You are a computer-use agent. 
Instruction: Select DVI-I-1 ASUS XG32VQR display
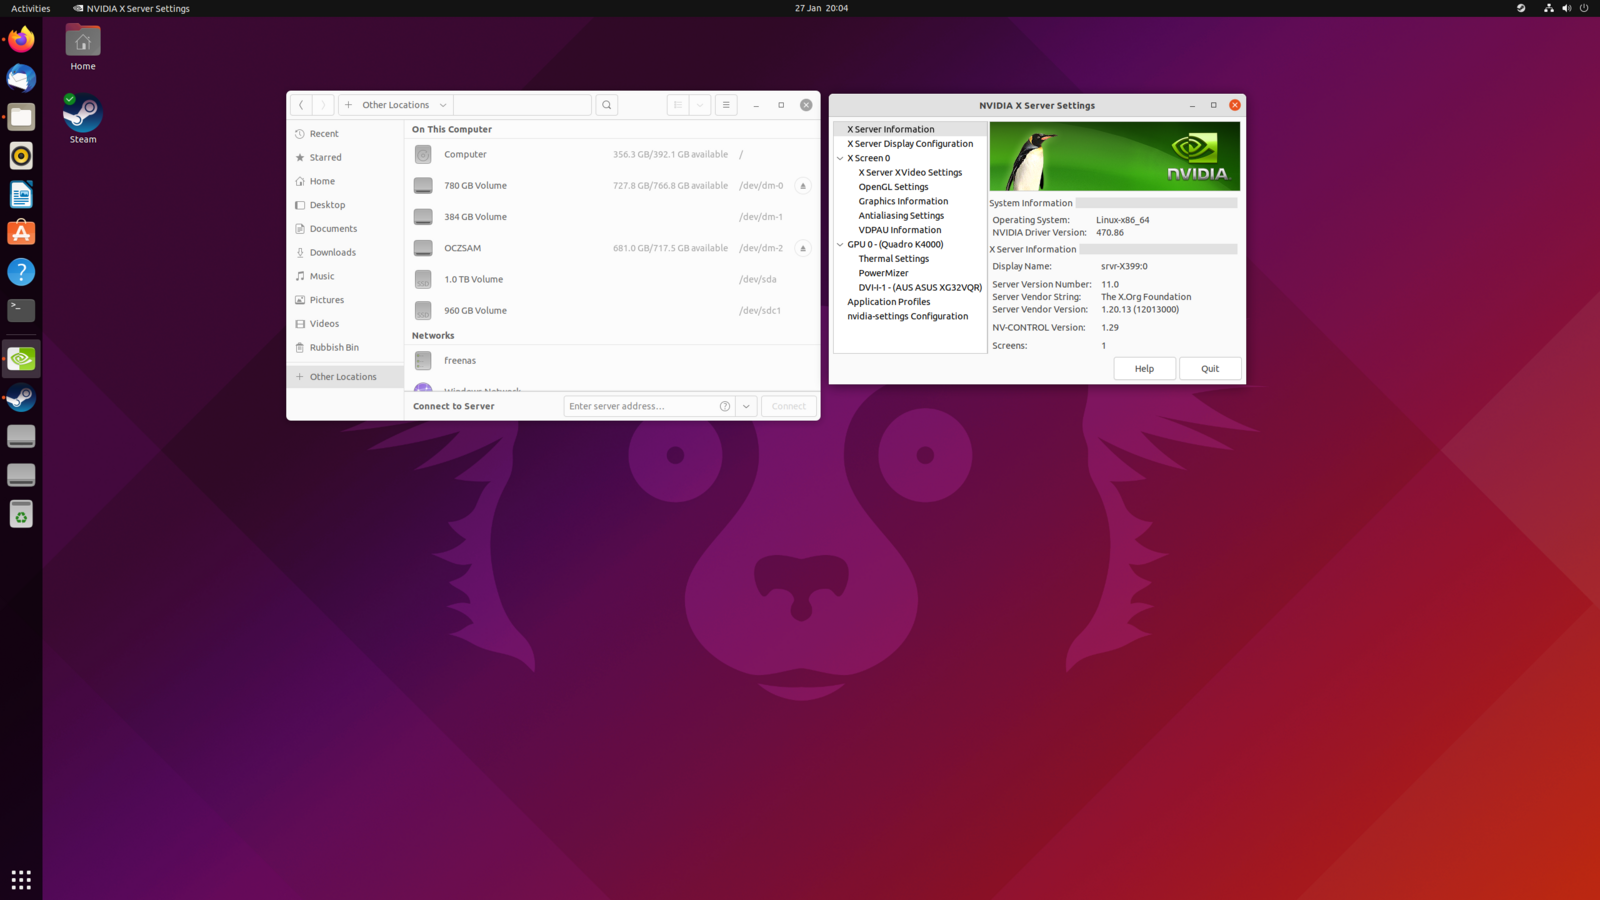[920, 287]
